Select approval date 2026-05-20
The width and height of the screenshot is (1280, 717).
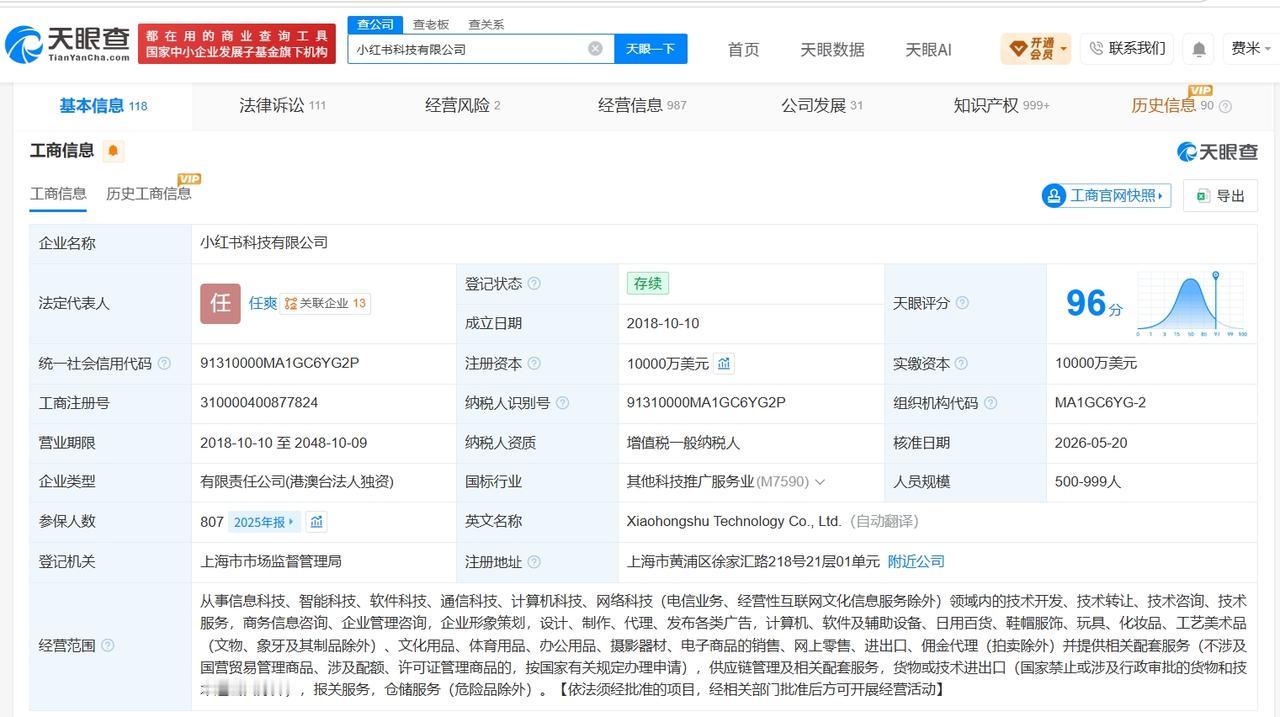[x=1091, y=443]
